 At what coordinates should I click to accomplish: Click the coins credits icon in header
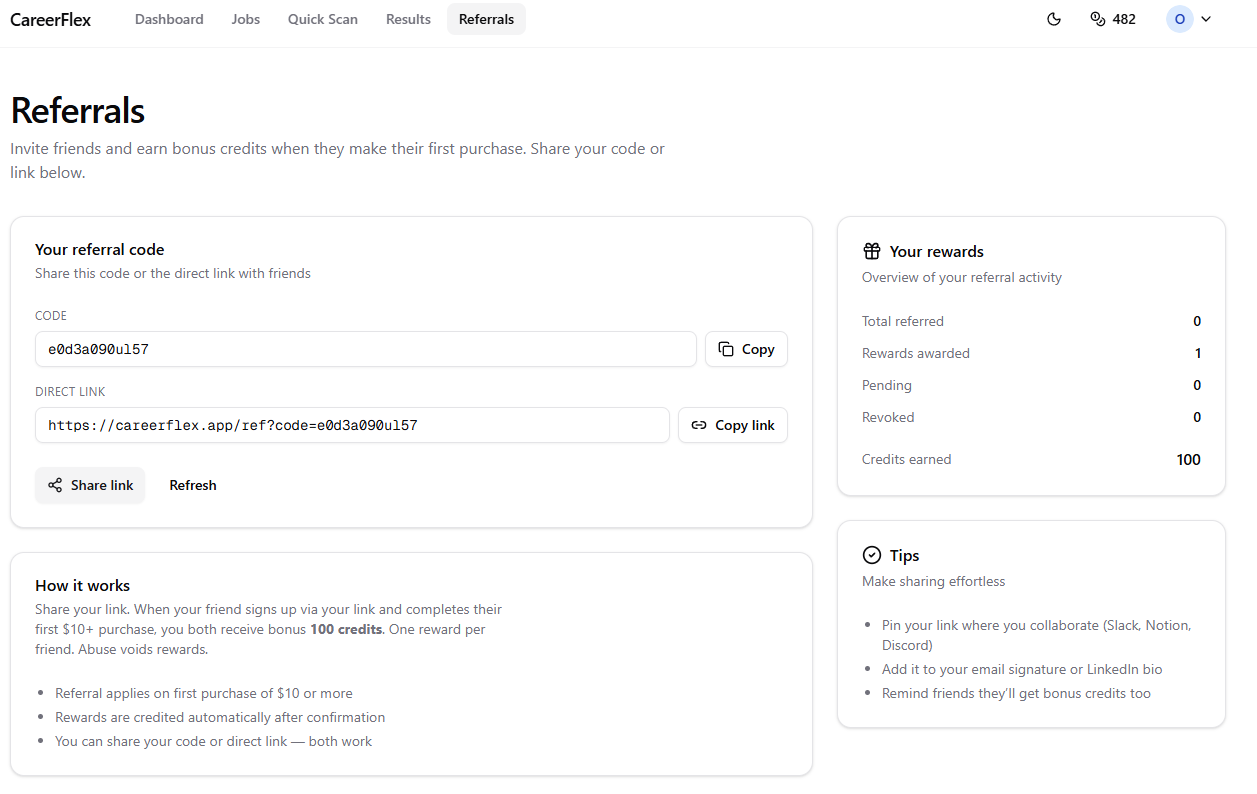1098,19
